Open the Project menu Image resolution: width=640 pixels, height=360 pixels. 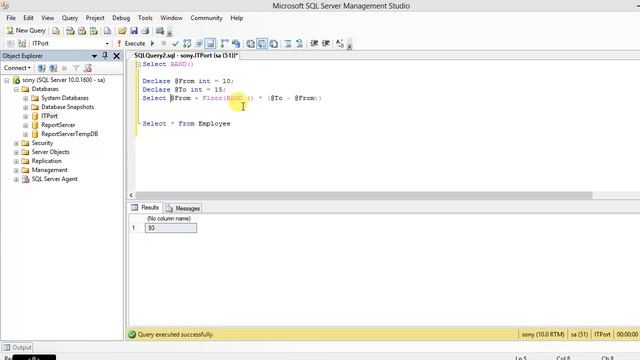(x=95, y=18)
